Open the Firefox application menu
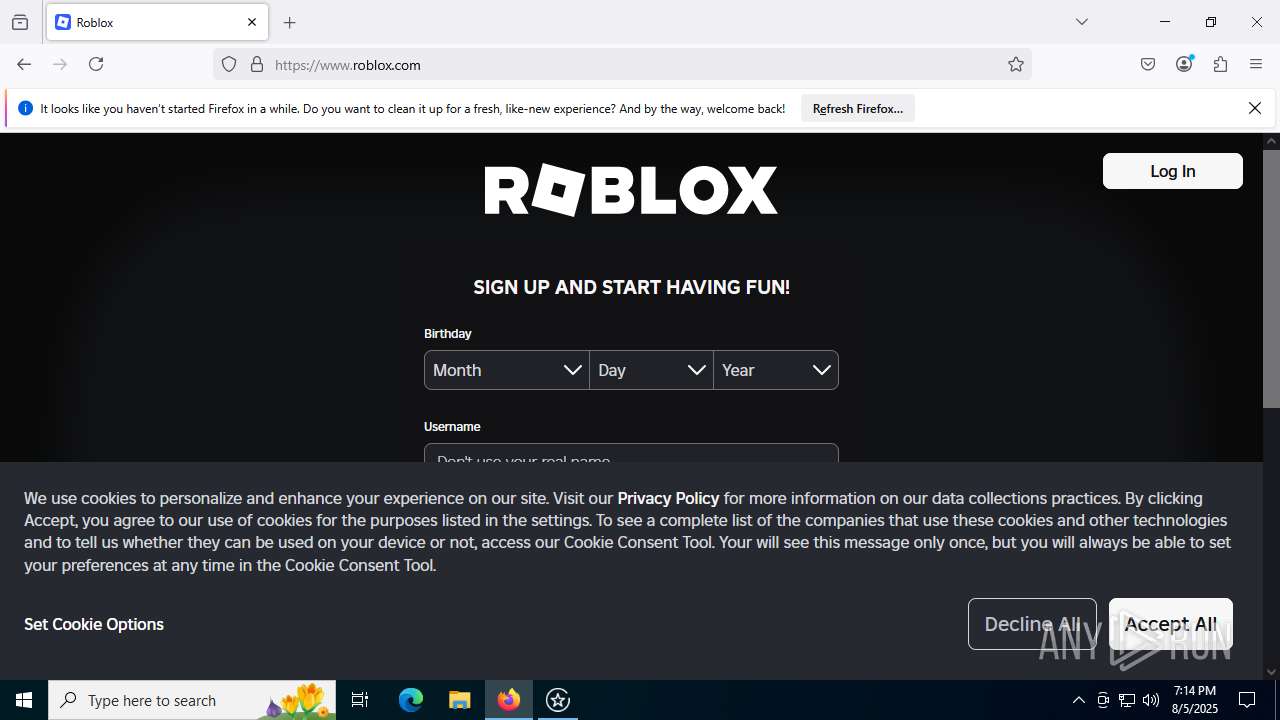The height and width of the screenshot is (720, 1280). tap(1256, 64)
